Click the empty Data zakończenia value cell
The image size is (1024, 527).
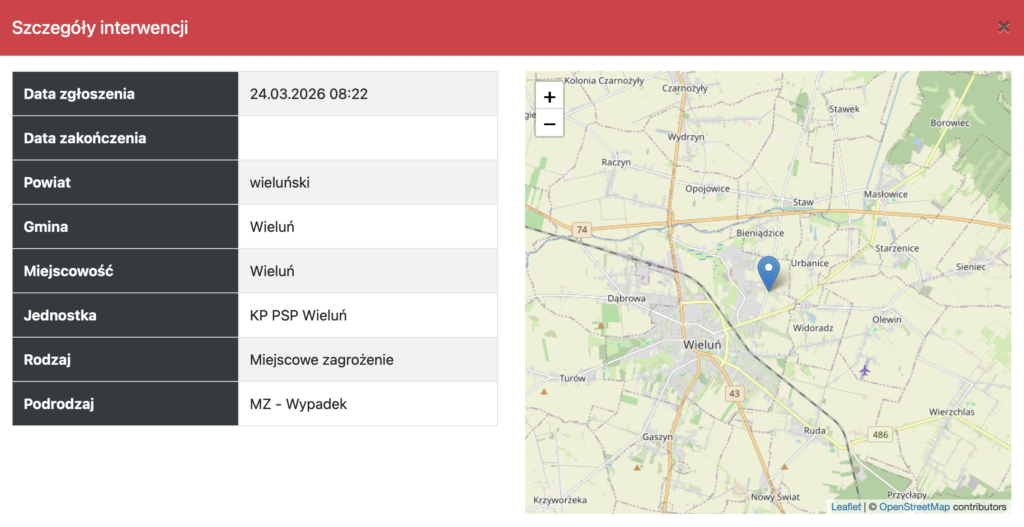pyautogui.click(x=368, y=138)
